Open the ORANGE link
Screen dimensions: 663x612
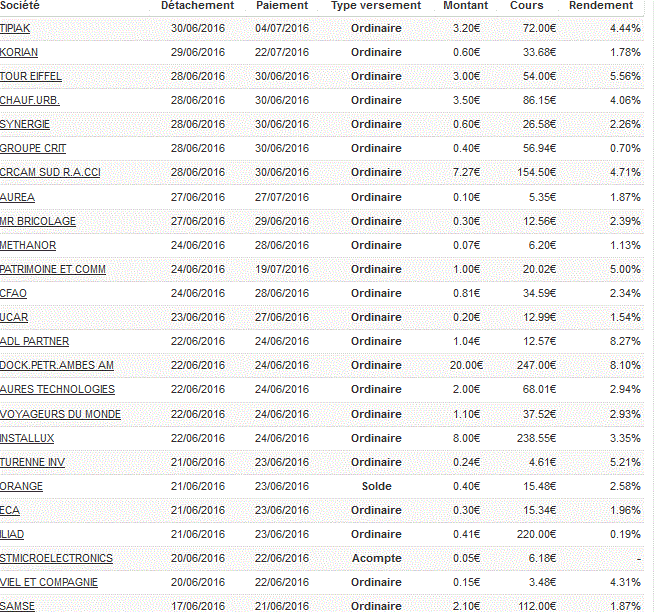(x=21, y=487)
